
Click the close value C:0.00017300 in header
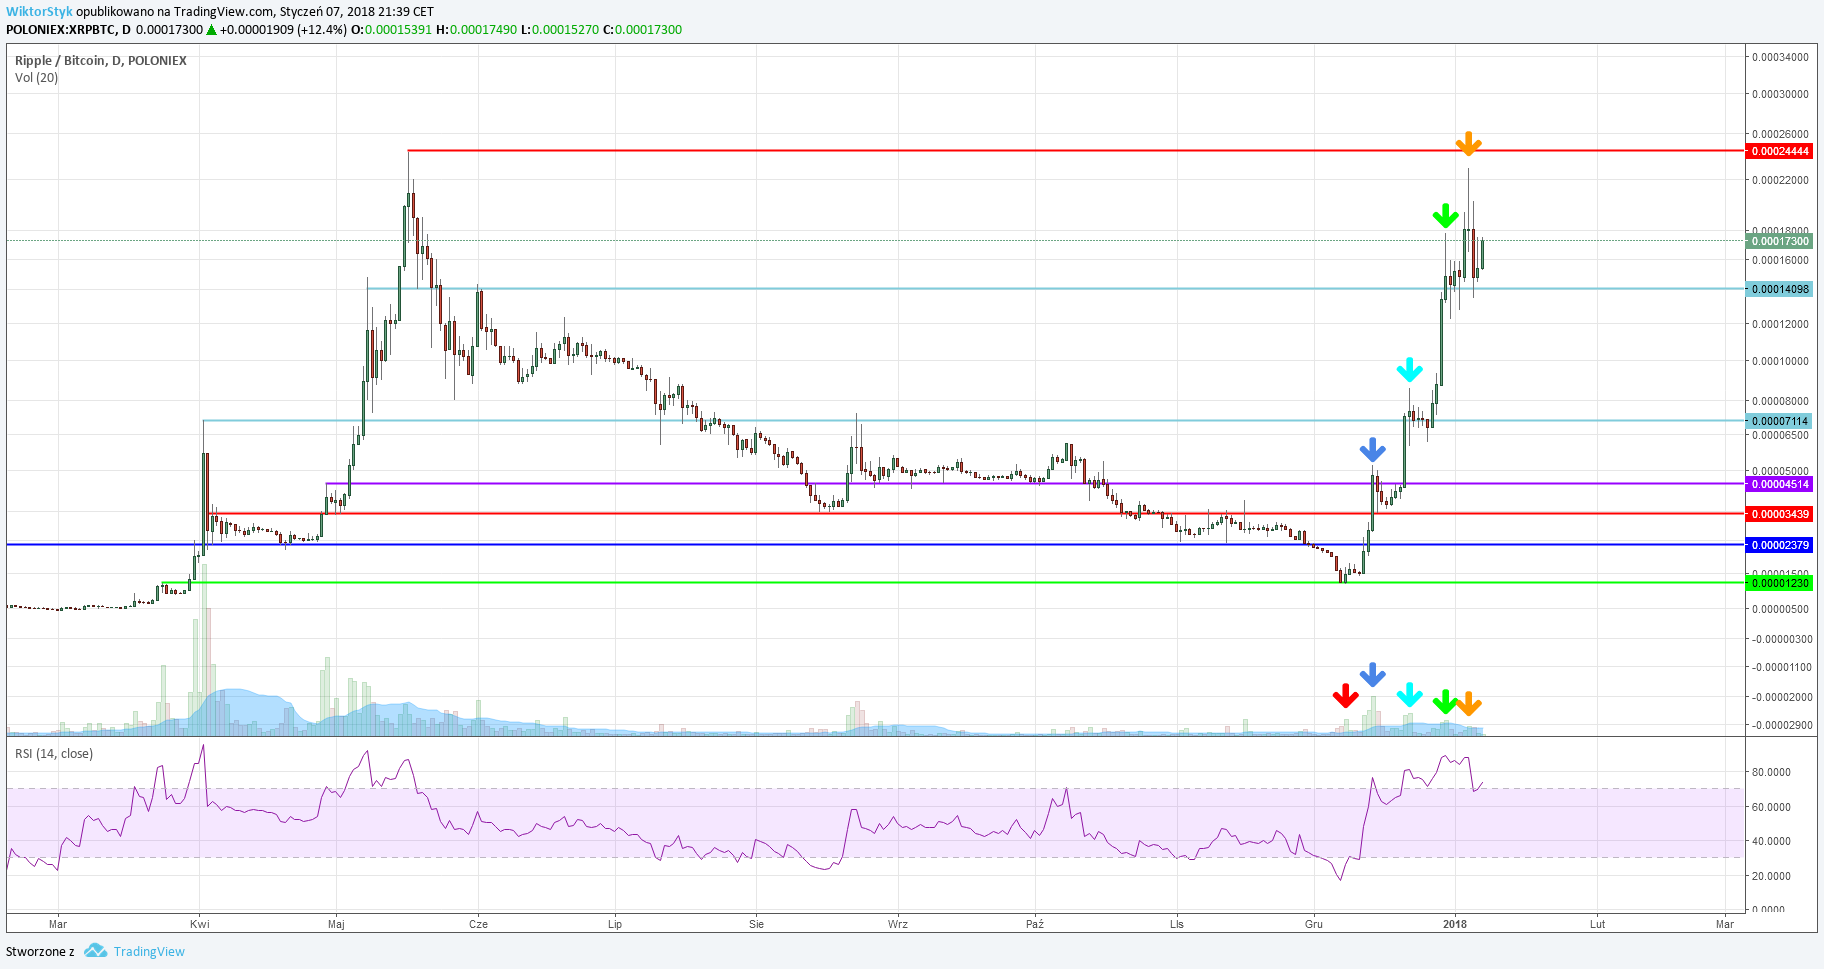point(642,30)
